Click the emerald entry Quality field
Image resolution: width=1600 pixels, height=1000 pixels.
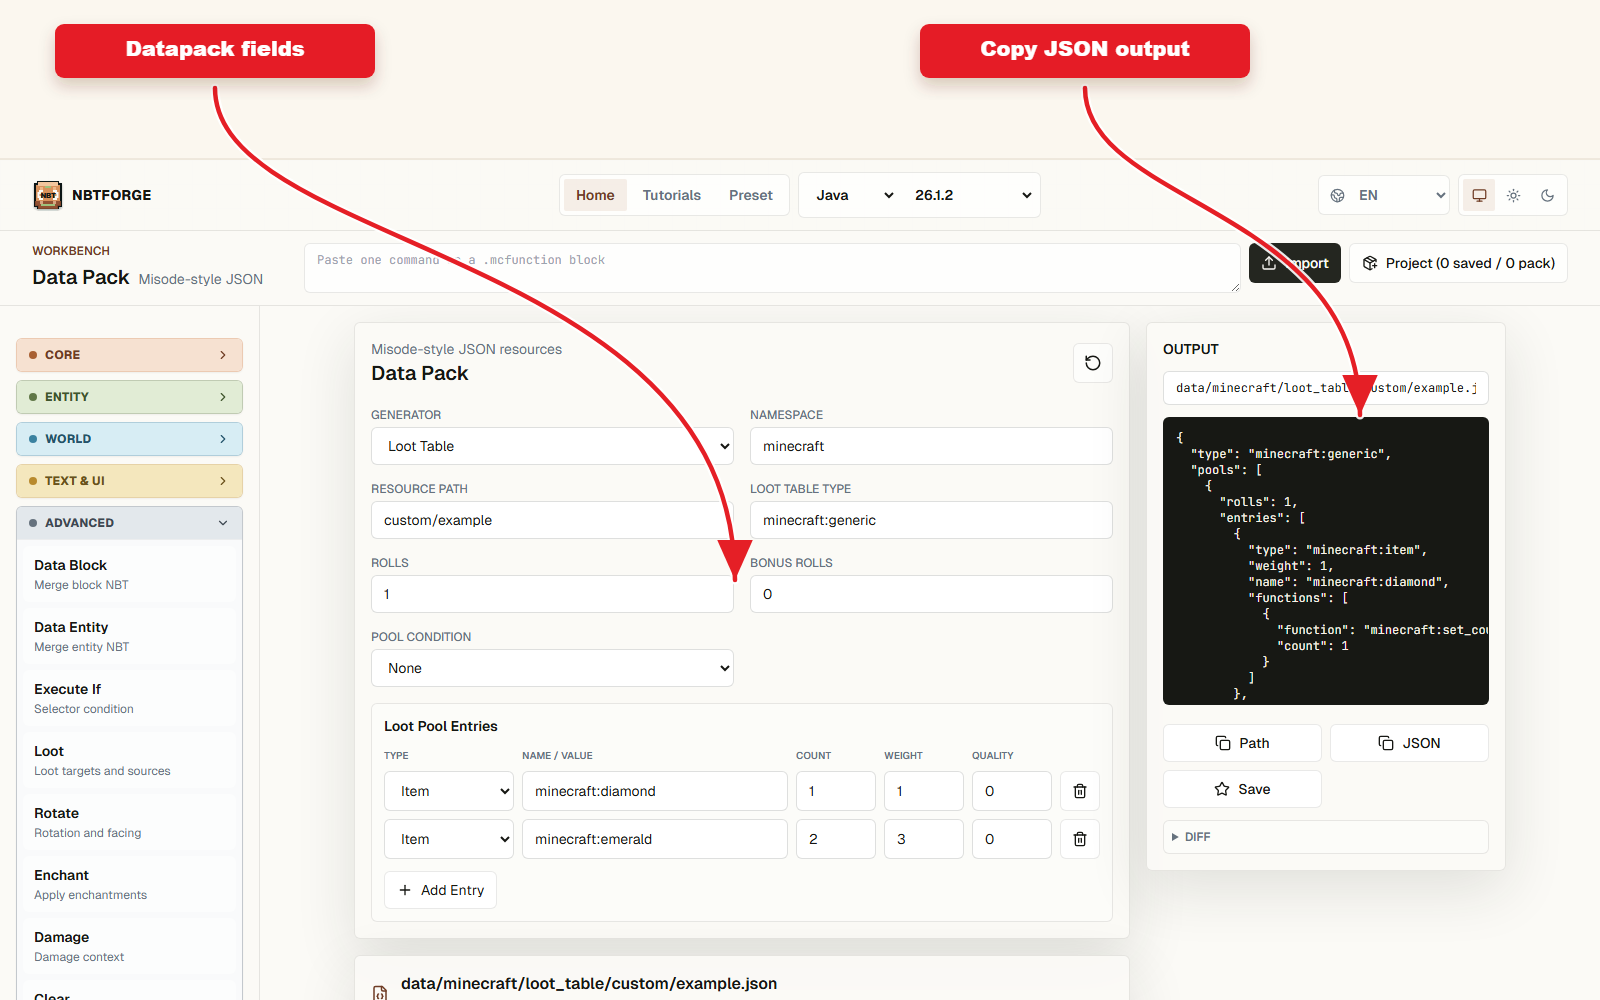pos(1012,839)
